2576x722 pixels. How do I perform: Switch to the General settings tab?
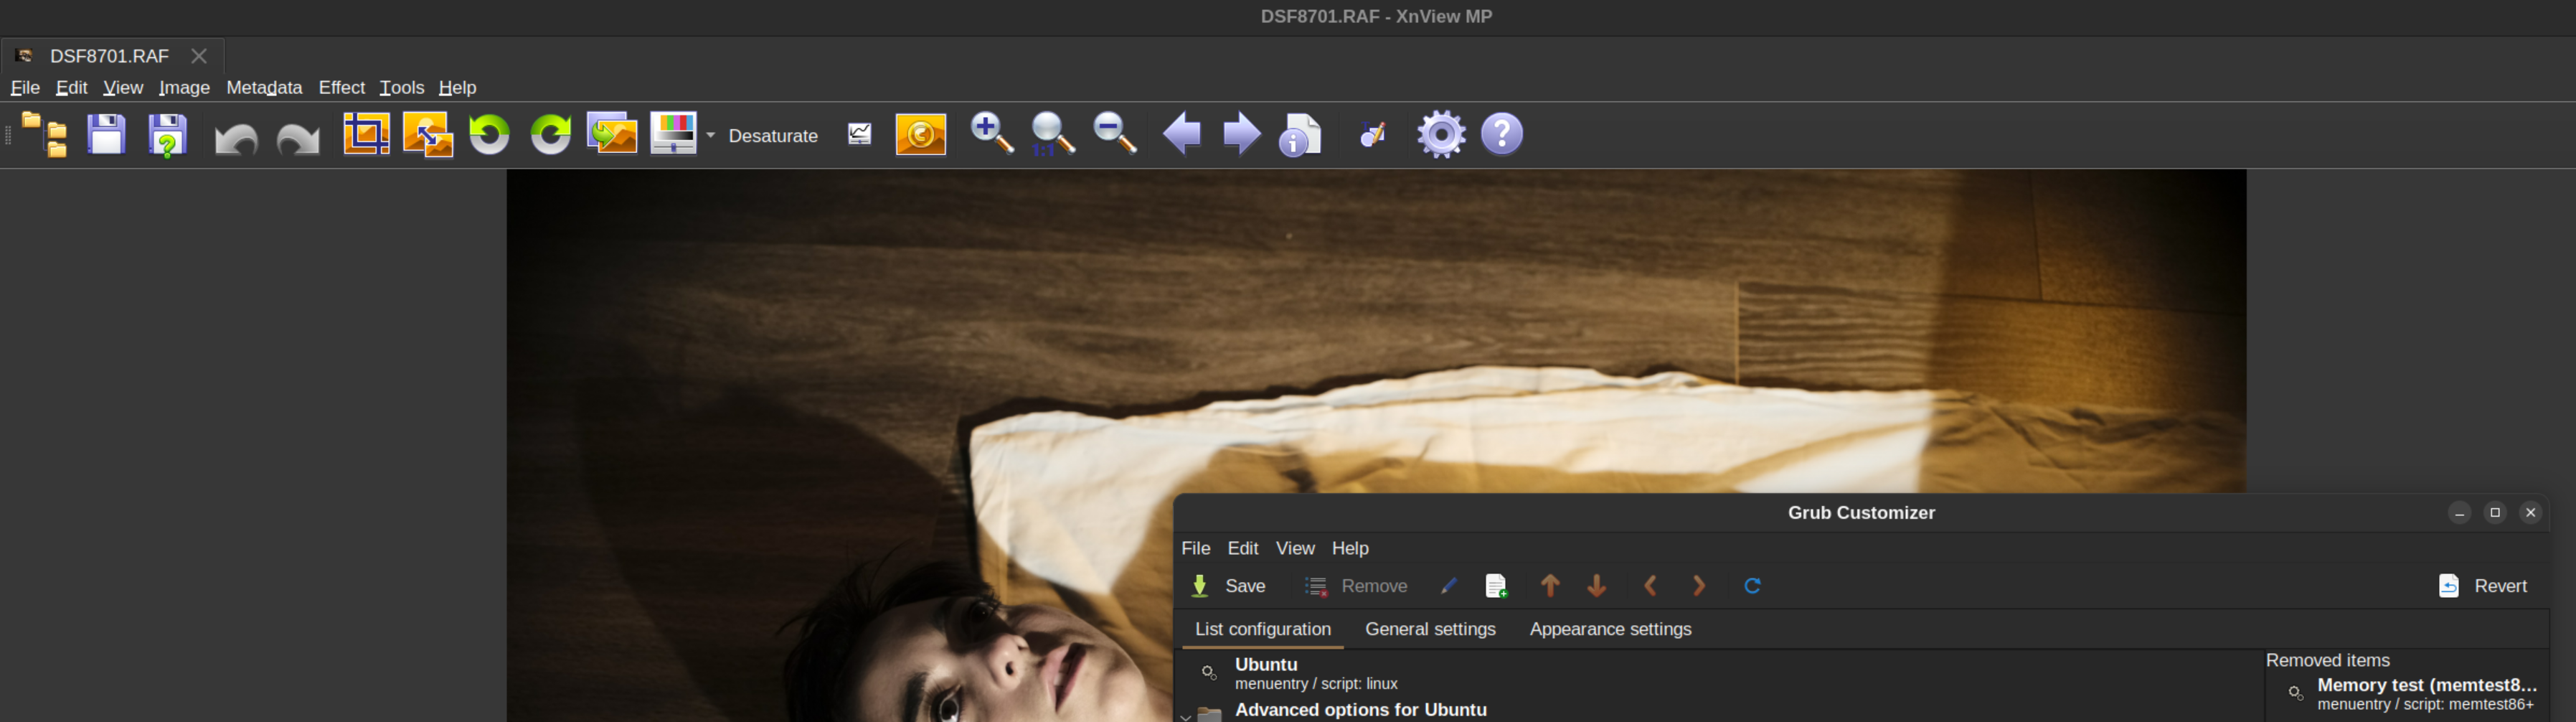[1430, 629]
